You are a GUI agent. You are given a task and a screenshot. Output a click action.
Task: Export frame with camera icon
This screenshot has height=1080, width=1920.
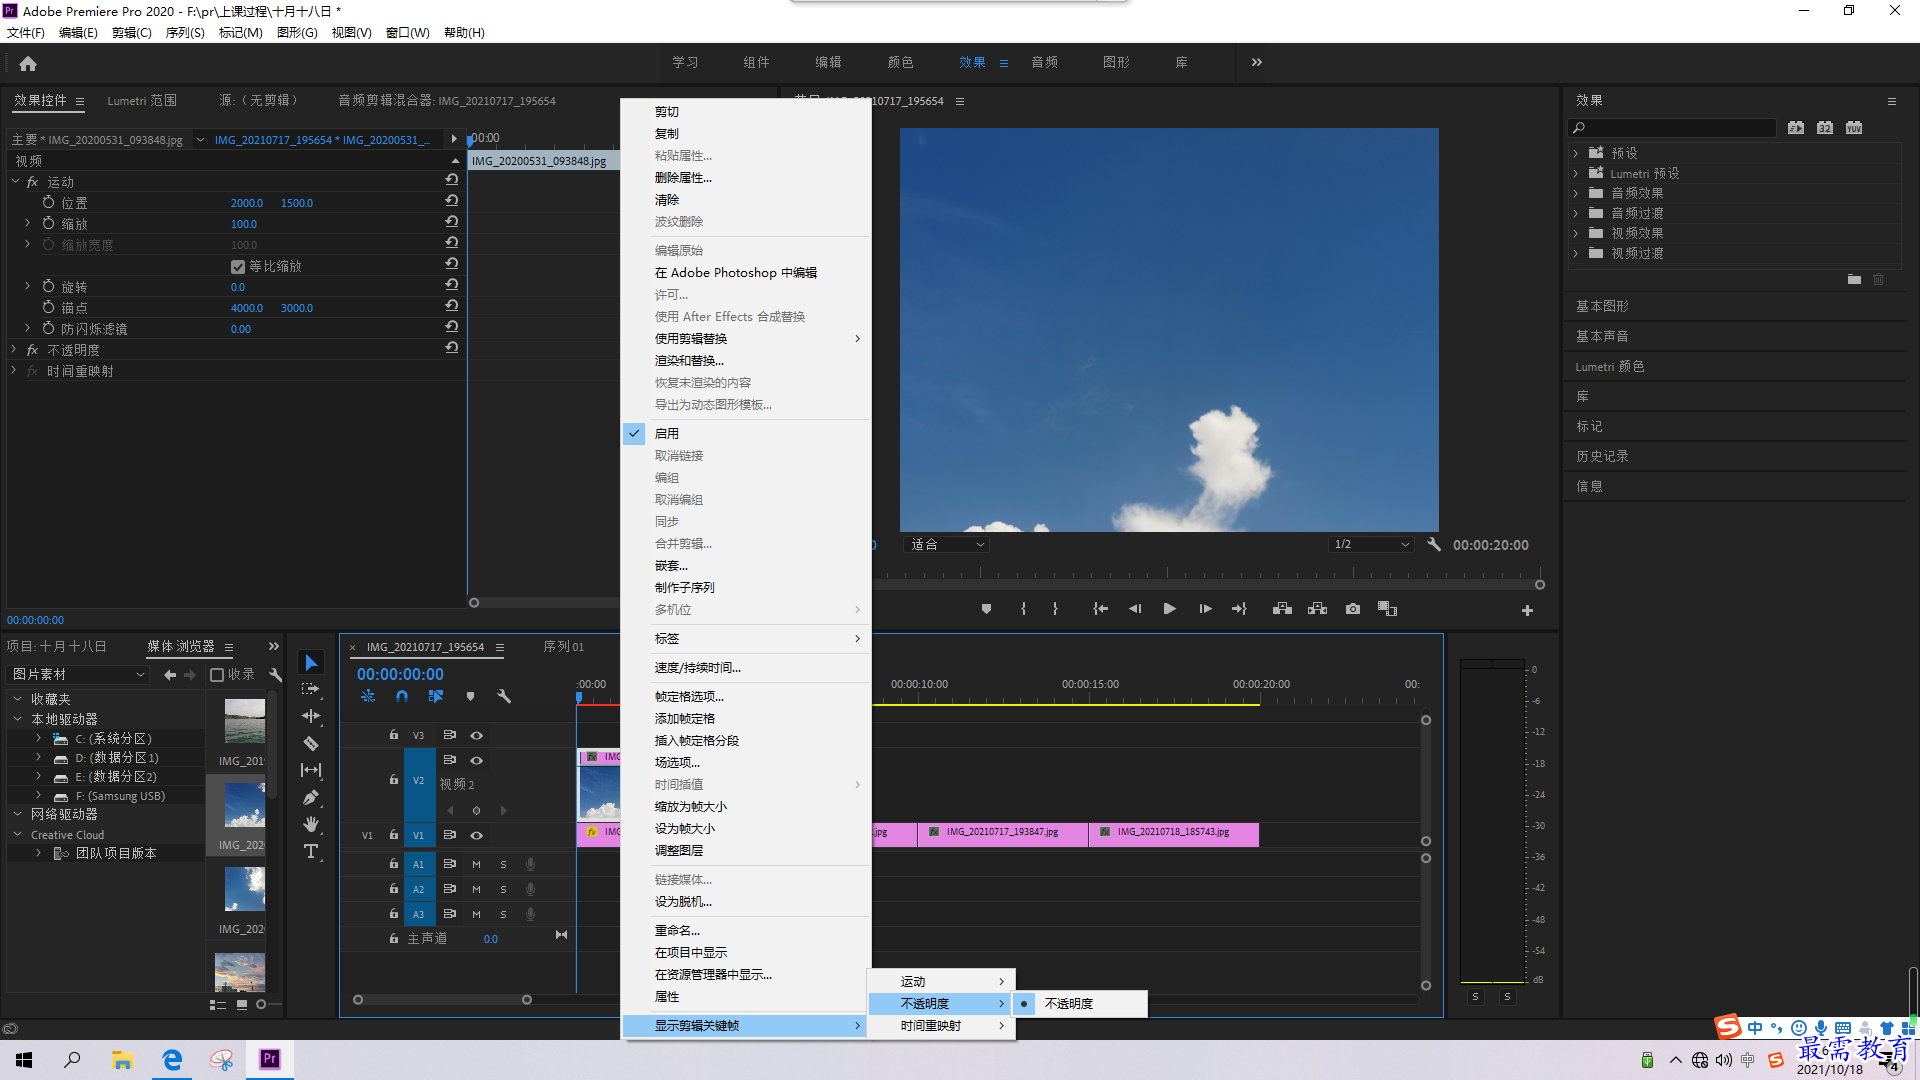[1353, 609]
